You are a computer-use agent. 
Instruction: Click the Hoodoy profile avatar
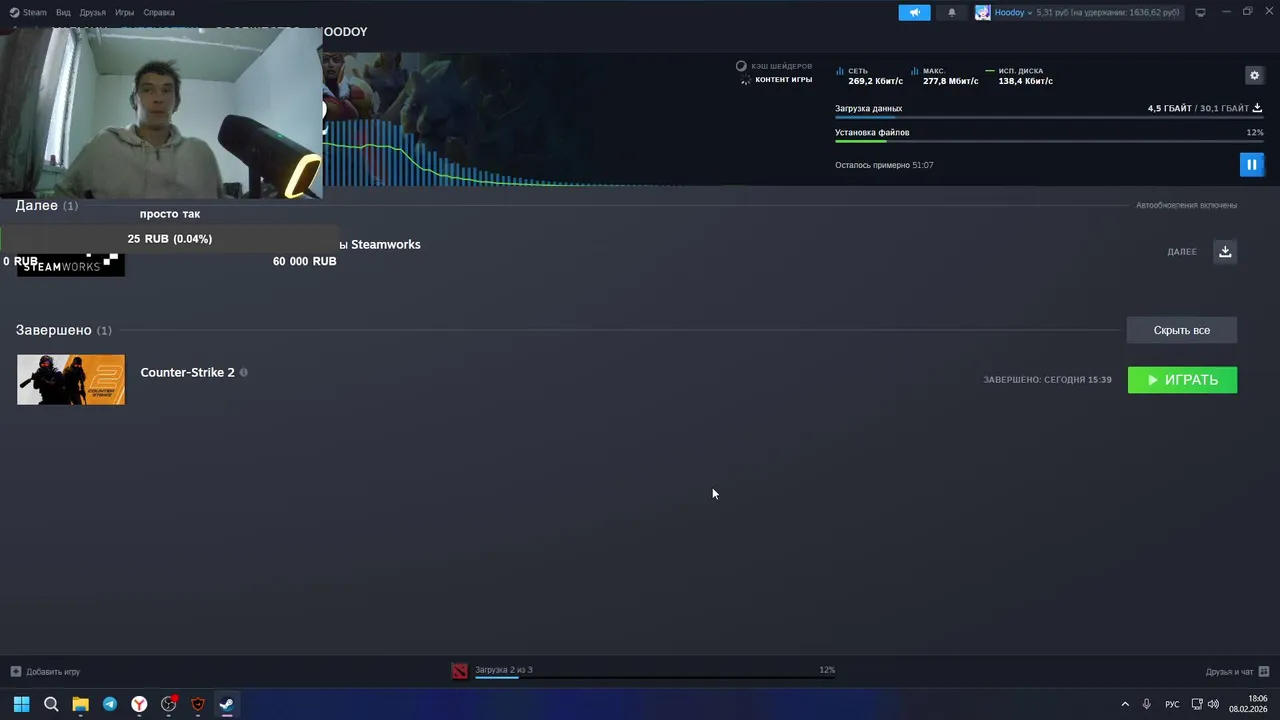(983, 13)
